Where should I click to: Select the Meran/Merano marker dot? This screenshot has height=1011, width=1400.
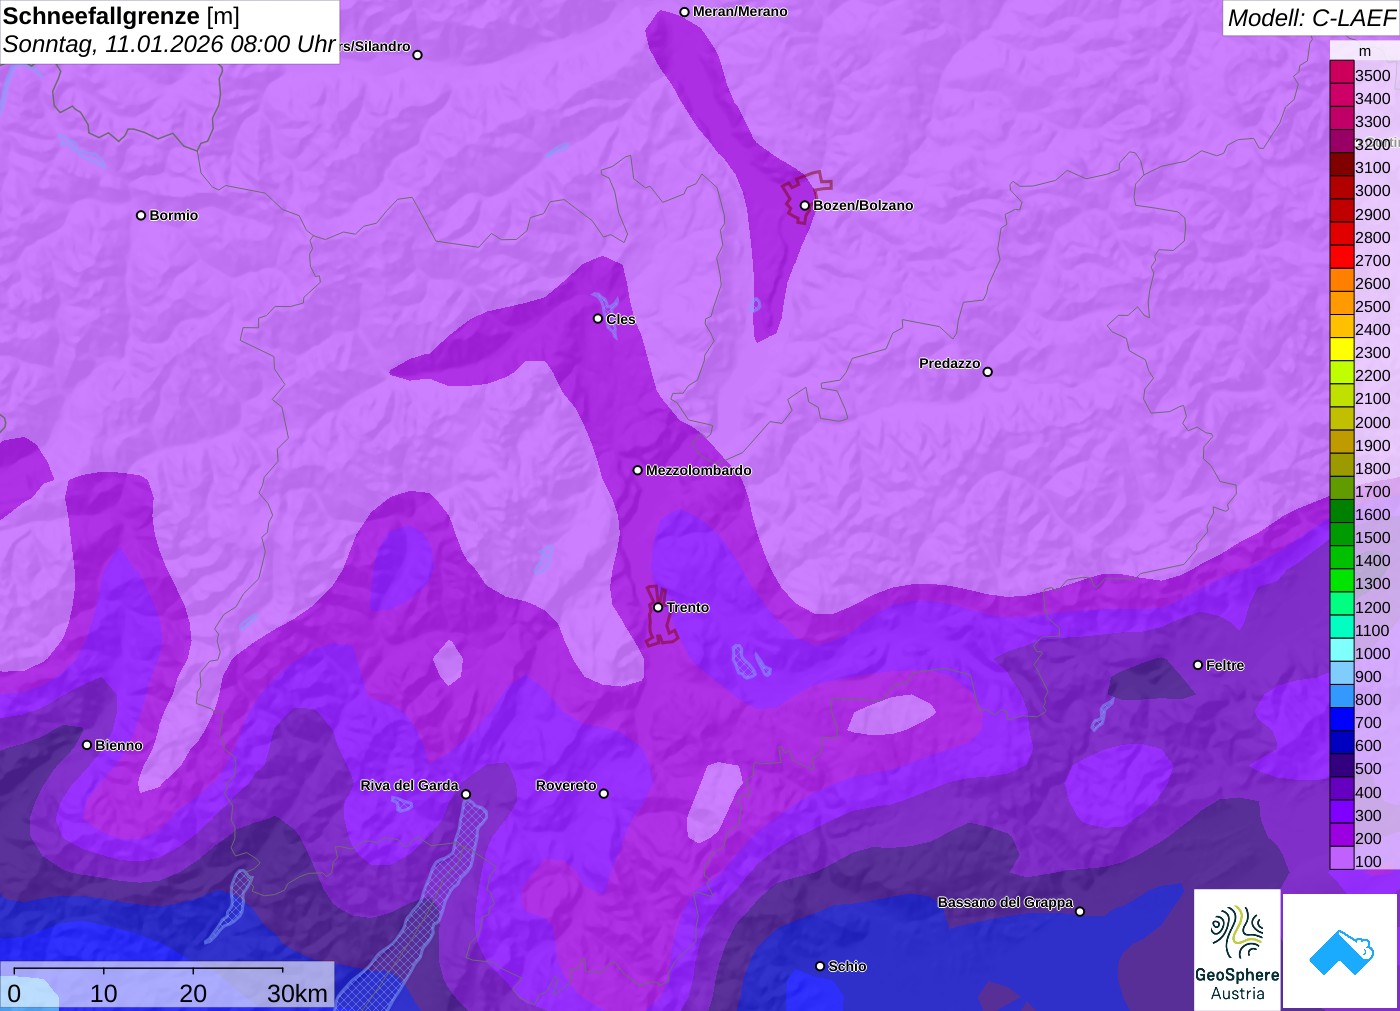coord(684,12)
